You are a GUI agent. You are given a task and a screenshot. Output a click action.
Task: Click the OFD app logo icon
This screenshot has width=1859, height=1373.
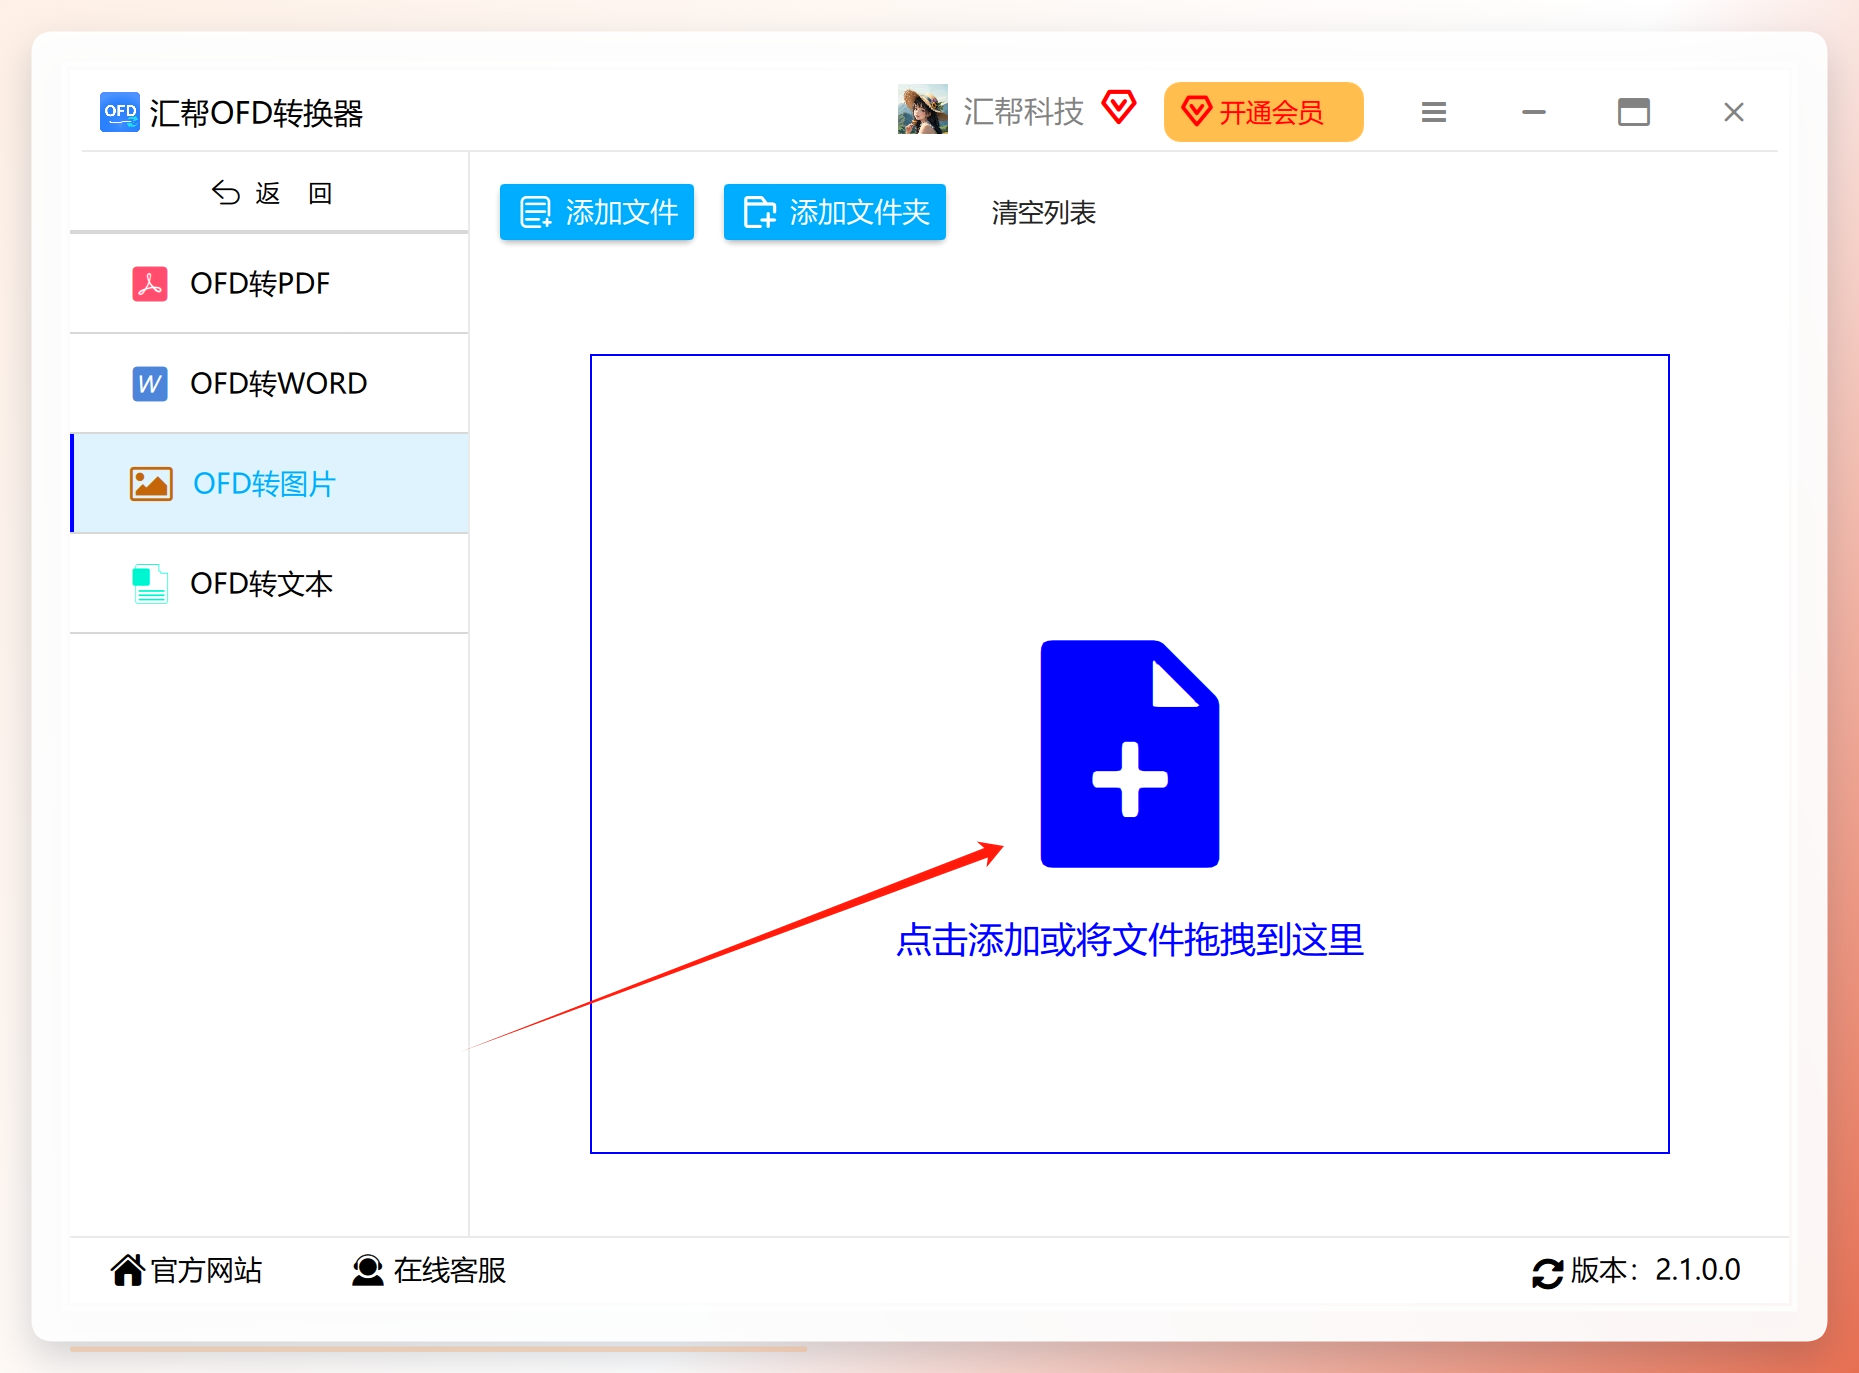(120, 112)
